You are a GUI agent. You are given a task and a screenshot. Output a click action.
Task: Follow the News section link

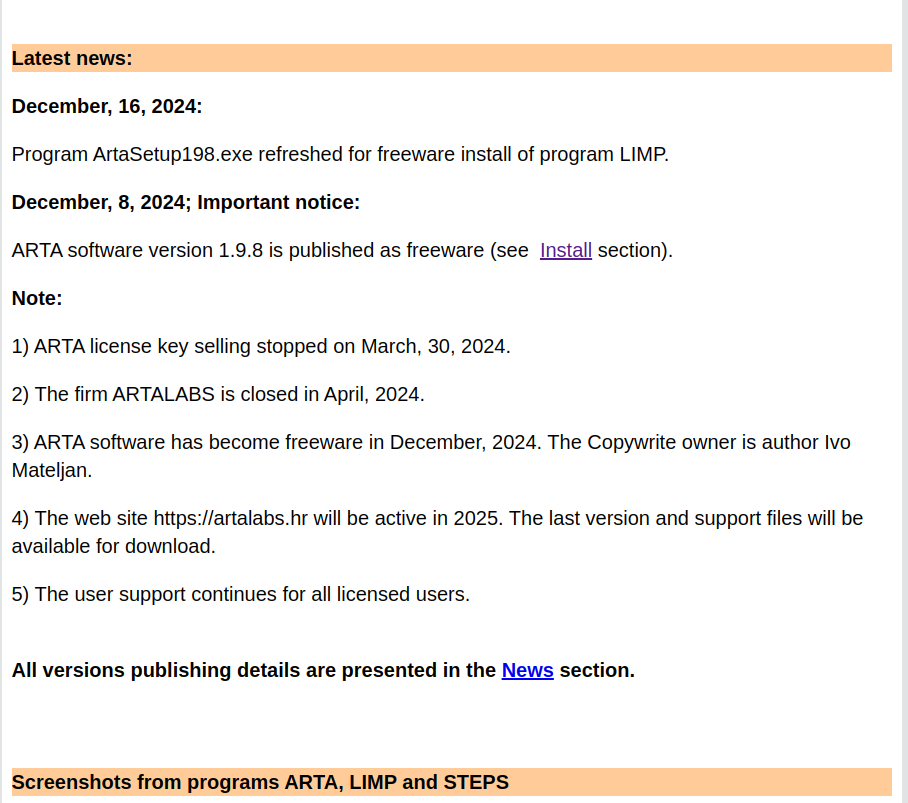(x=528, y=670)
